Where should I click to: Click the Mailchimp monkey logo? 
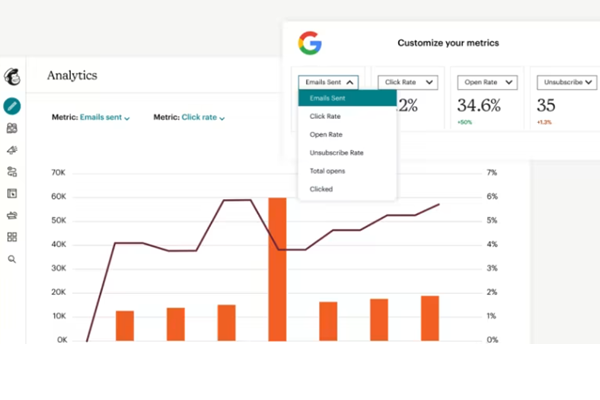pyautogui.click(x=12, y=77)
